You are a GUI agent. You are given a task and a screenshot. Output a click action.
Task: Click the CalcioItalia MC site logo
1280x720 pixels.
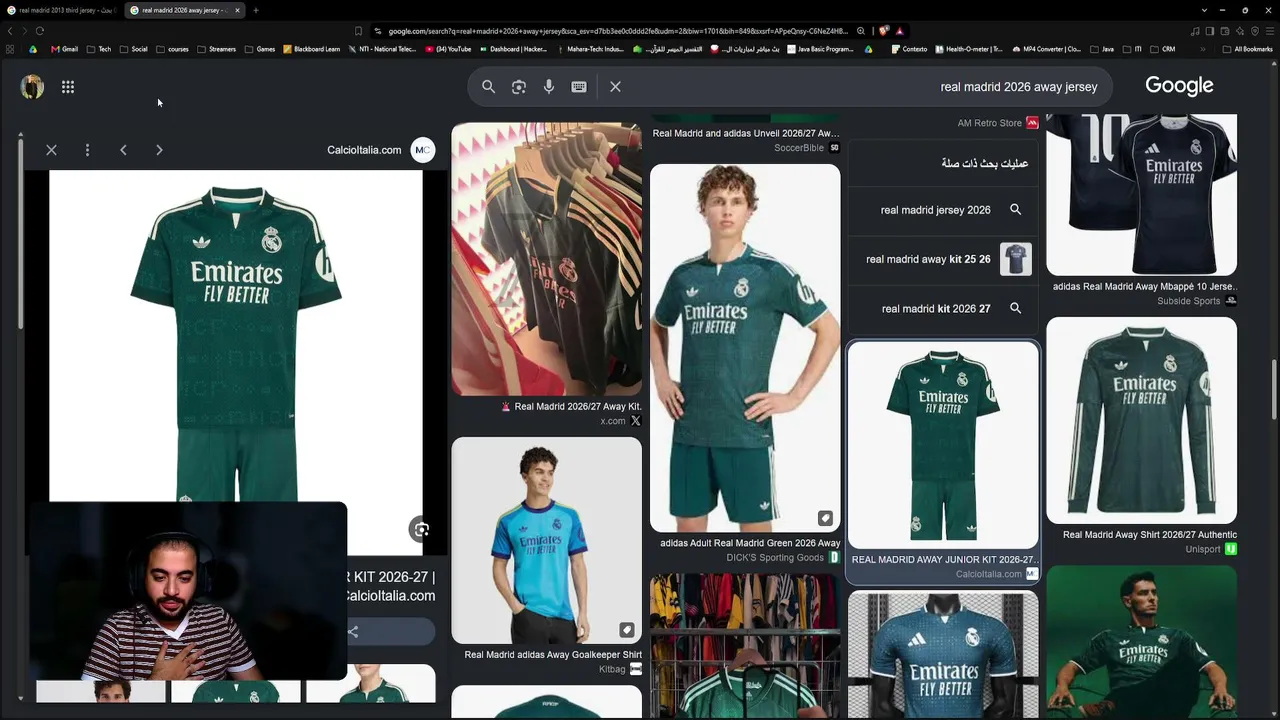click(x=423, y=150)
